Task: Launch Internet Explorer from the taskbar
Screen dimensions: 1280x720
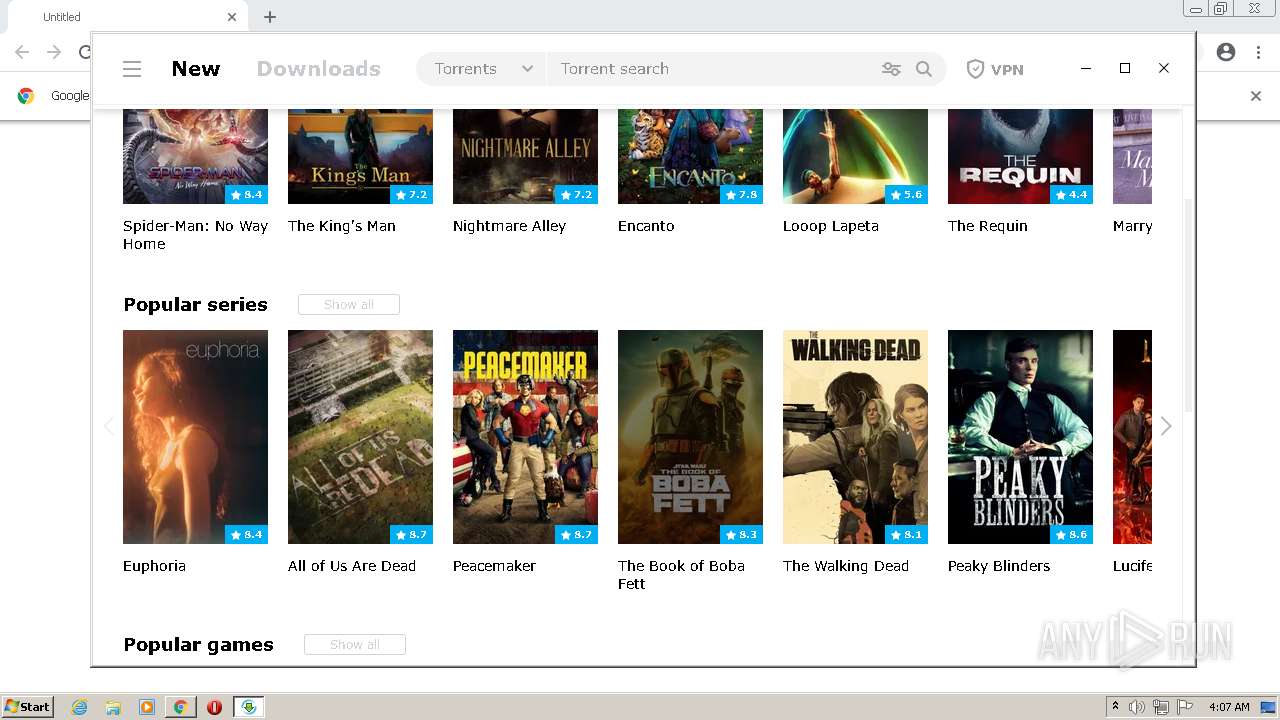Action: (x=79, y=707)
